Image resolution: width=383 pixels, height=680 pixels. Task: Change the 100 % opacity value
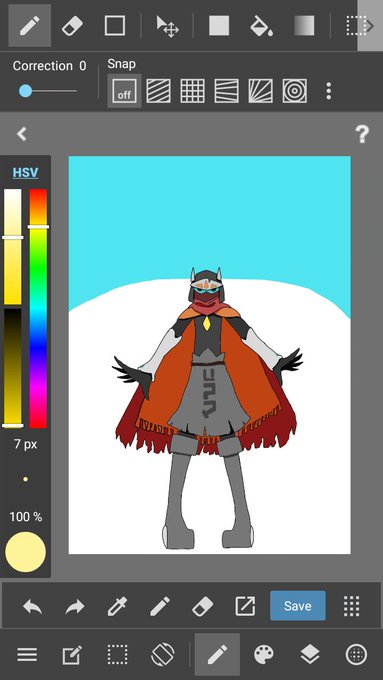tap(26, 517)
